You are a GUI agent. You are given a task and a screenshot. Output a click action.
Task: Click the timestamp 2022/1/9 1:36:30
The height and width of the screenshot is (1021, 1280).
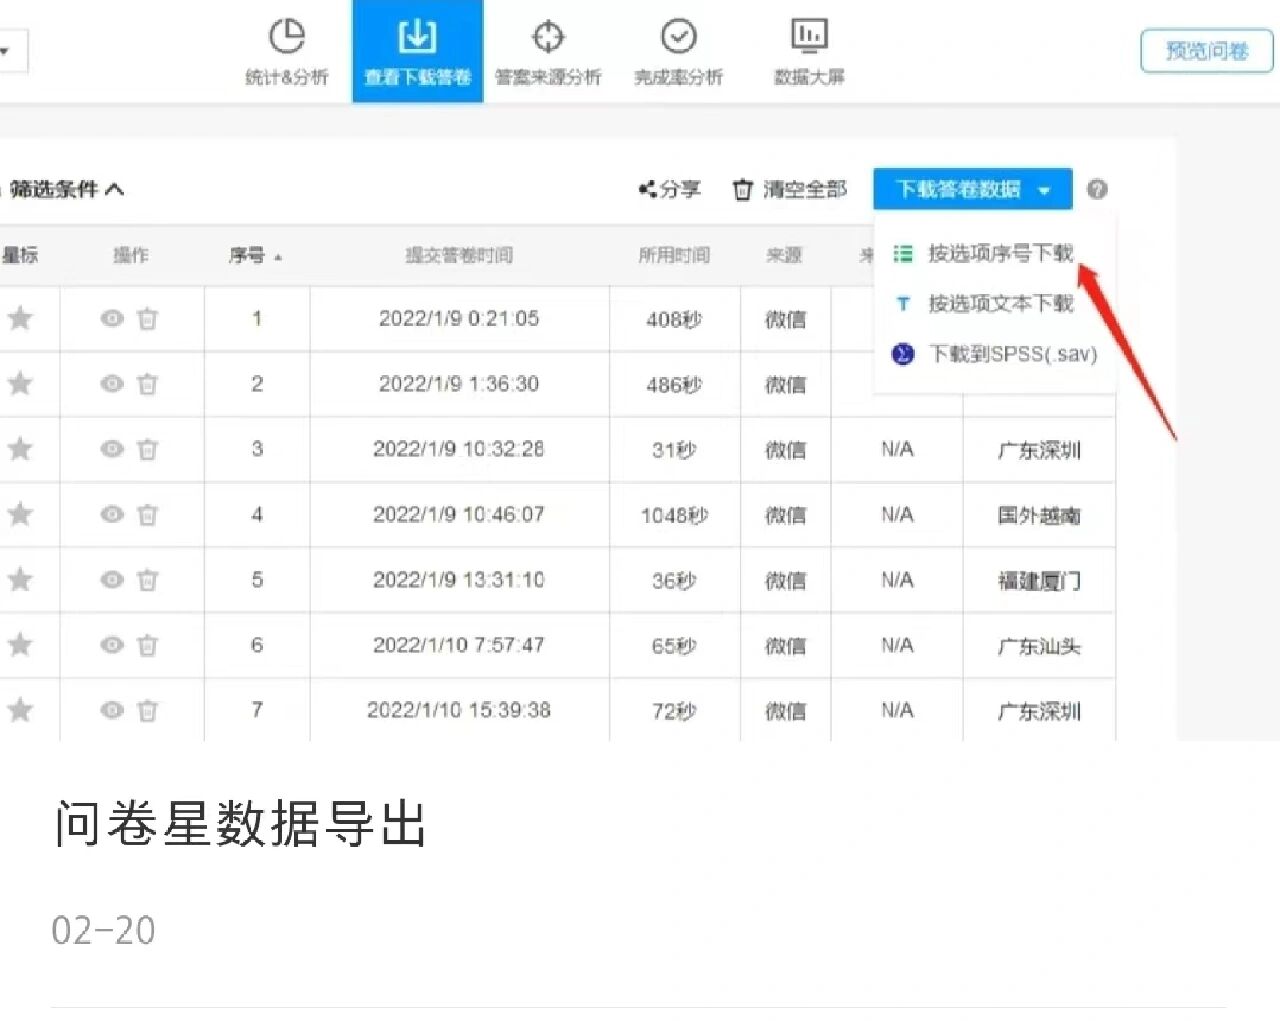coord(459,383)
